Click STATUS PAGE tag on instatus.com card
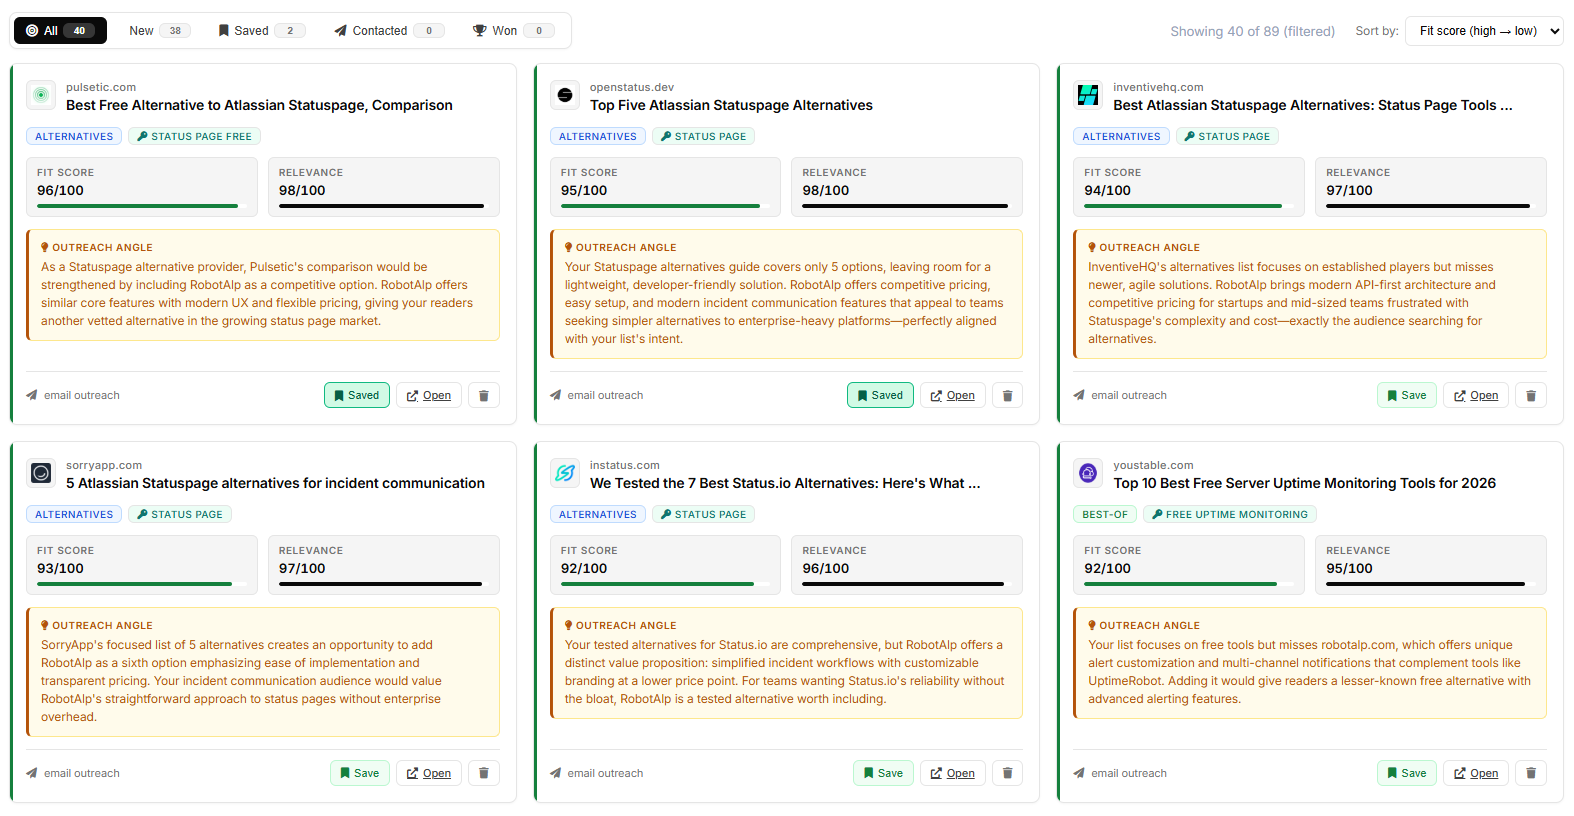 point(703,514)
